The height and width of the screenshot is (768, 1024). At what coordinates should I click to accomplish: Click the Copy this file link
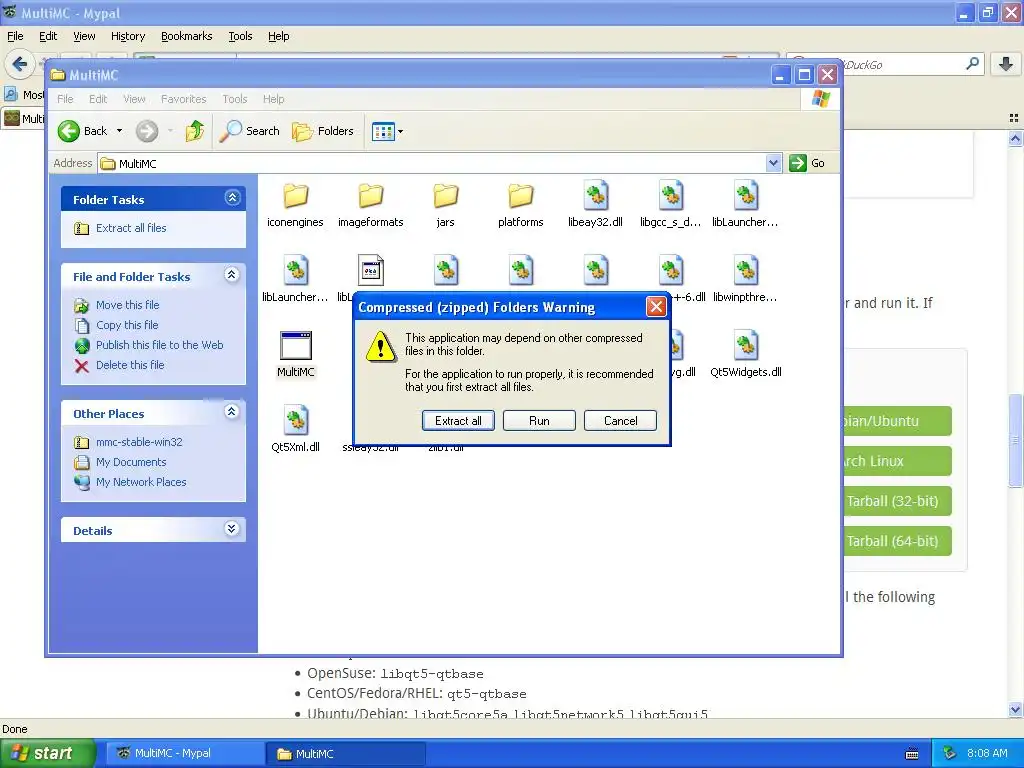[x=127, y=325]
